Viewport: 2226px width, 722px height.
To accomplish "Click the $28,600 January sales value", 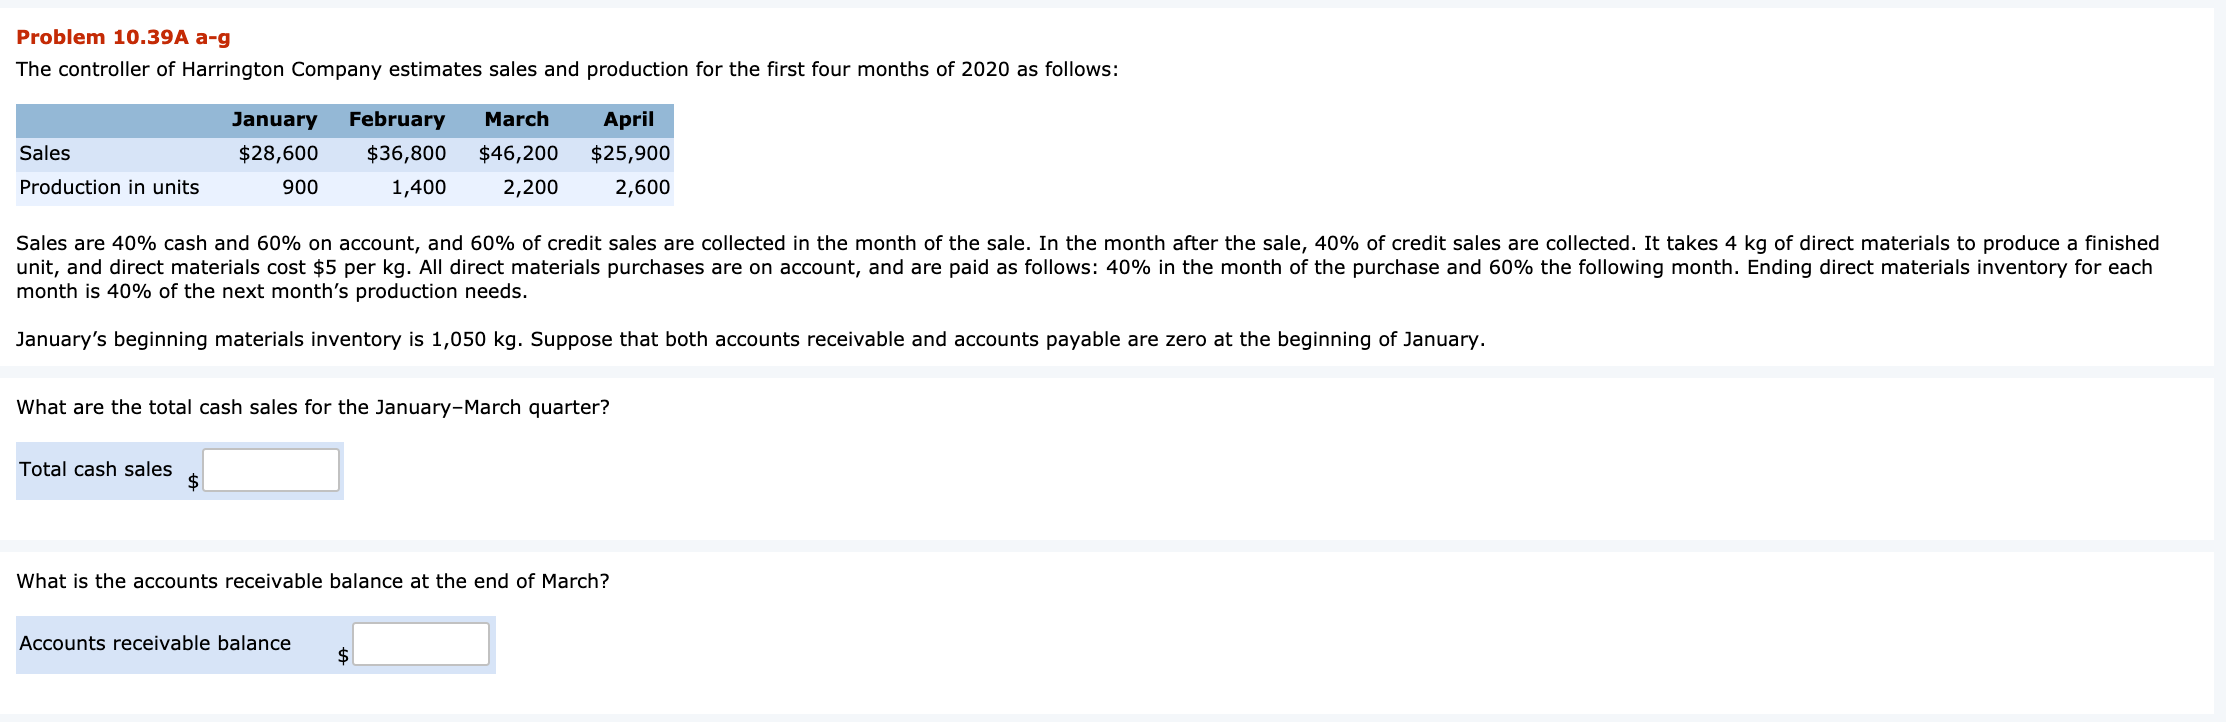I will click(278, 153).
